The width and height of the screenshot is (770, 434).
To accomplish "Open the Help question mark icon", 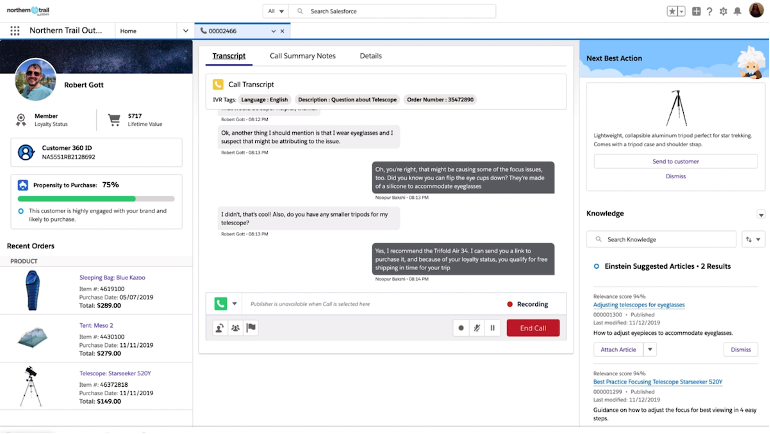I will tap(710, 11).
